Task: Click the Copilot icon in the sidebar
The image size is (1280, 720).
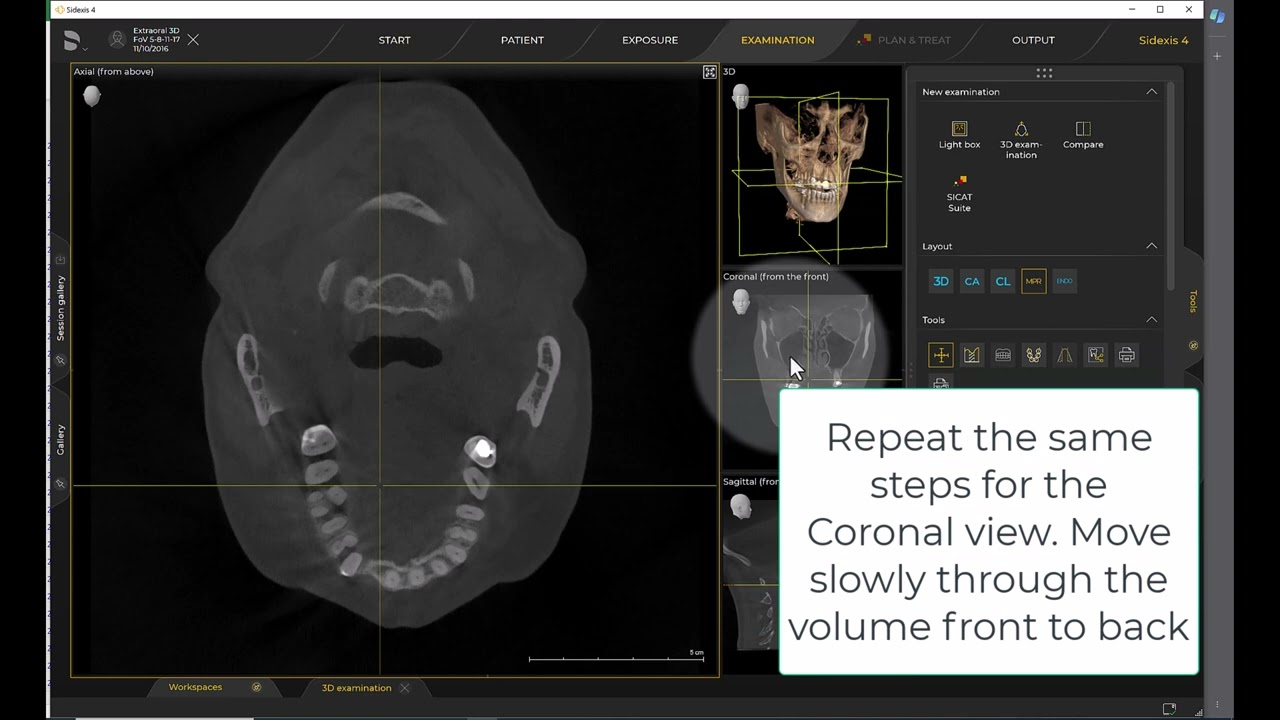Action: click(1217, 16)
